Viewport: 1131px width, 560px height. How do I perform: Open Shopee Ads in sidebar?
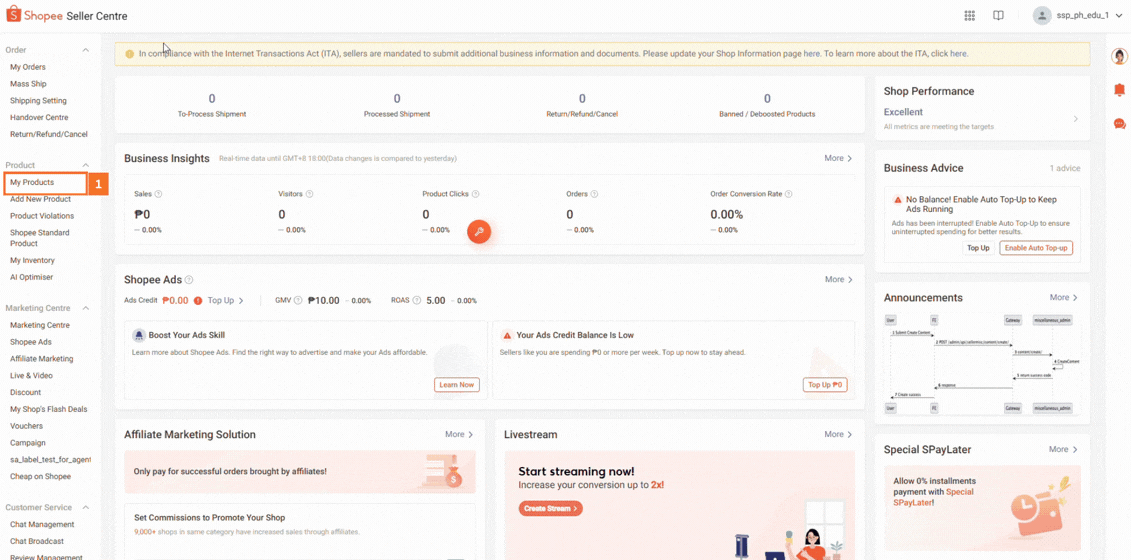tap(31, 342)
